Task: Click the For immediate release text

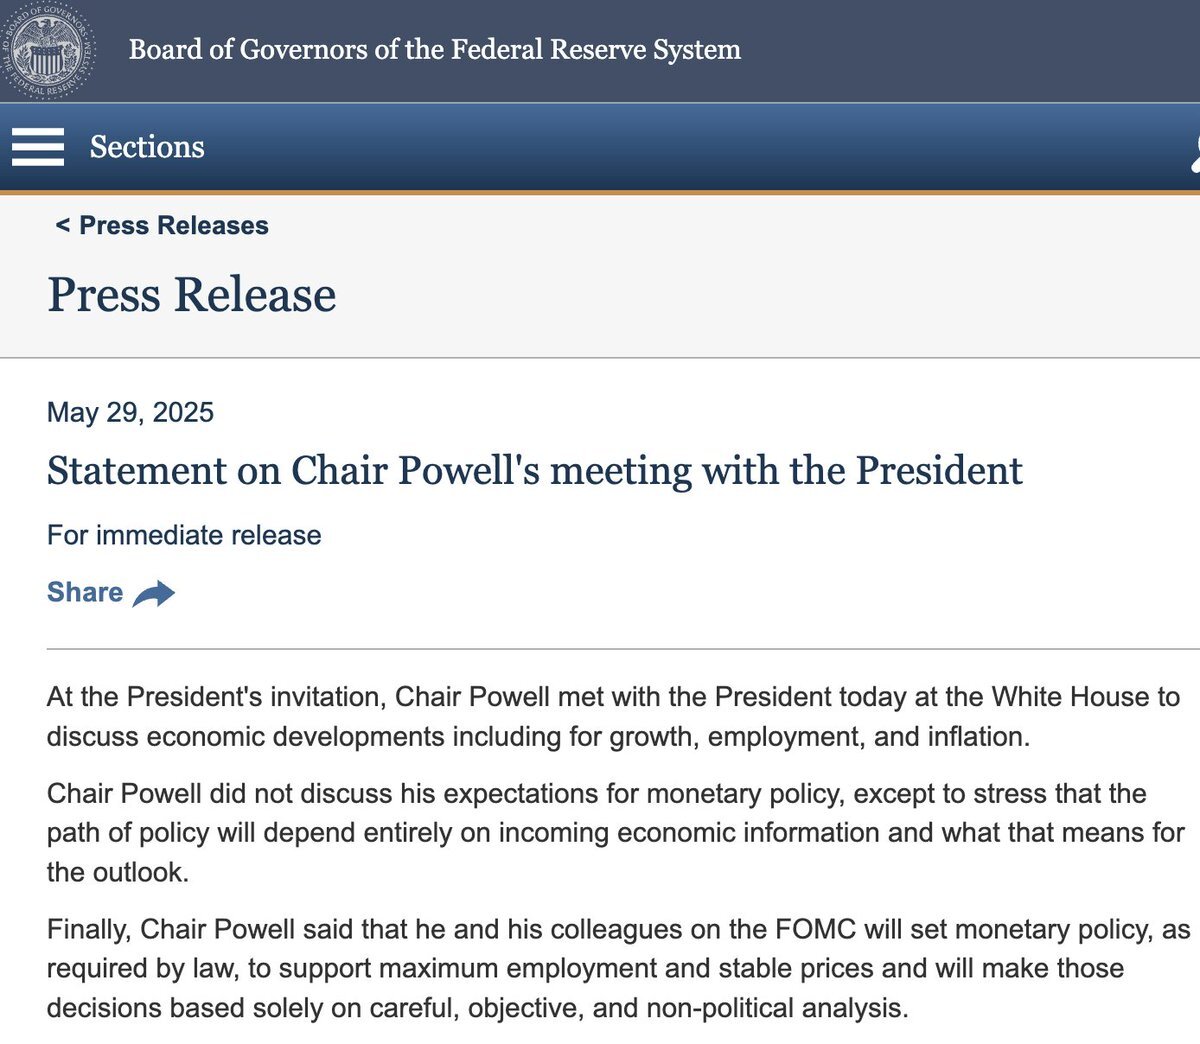Action: click(x=184, y=535)
